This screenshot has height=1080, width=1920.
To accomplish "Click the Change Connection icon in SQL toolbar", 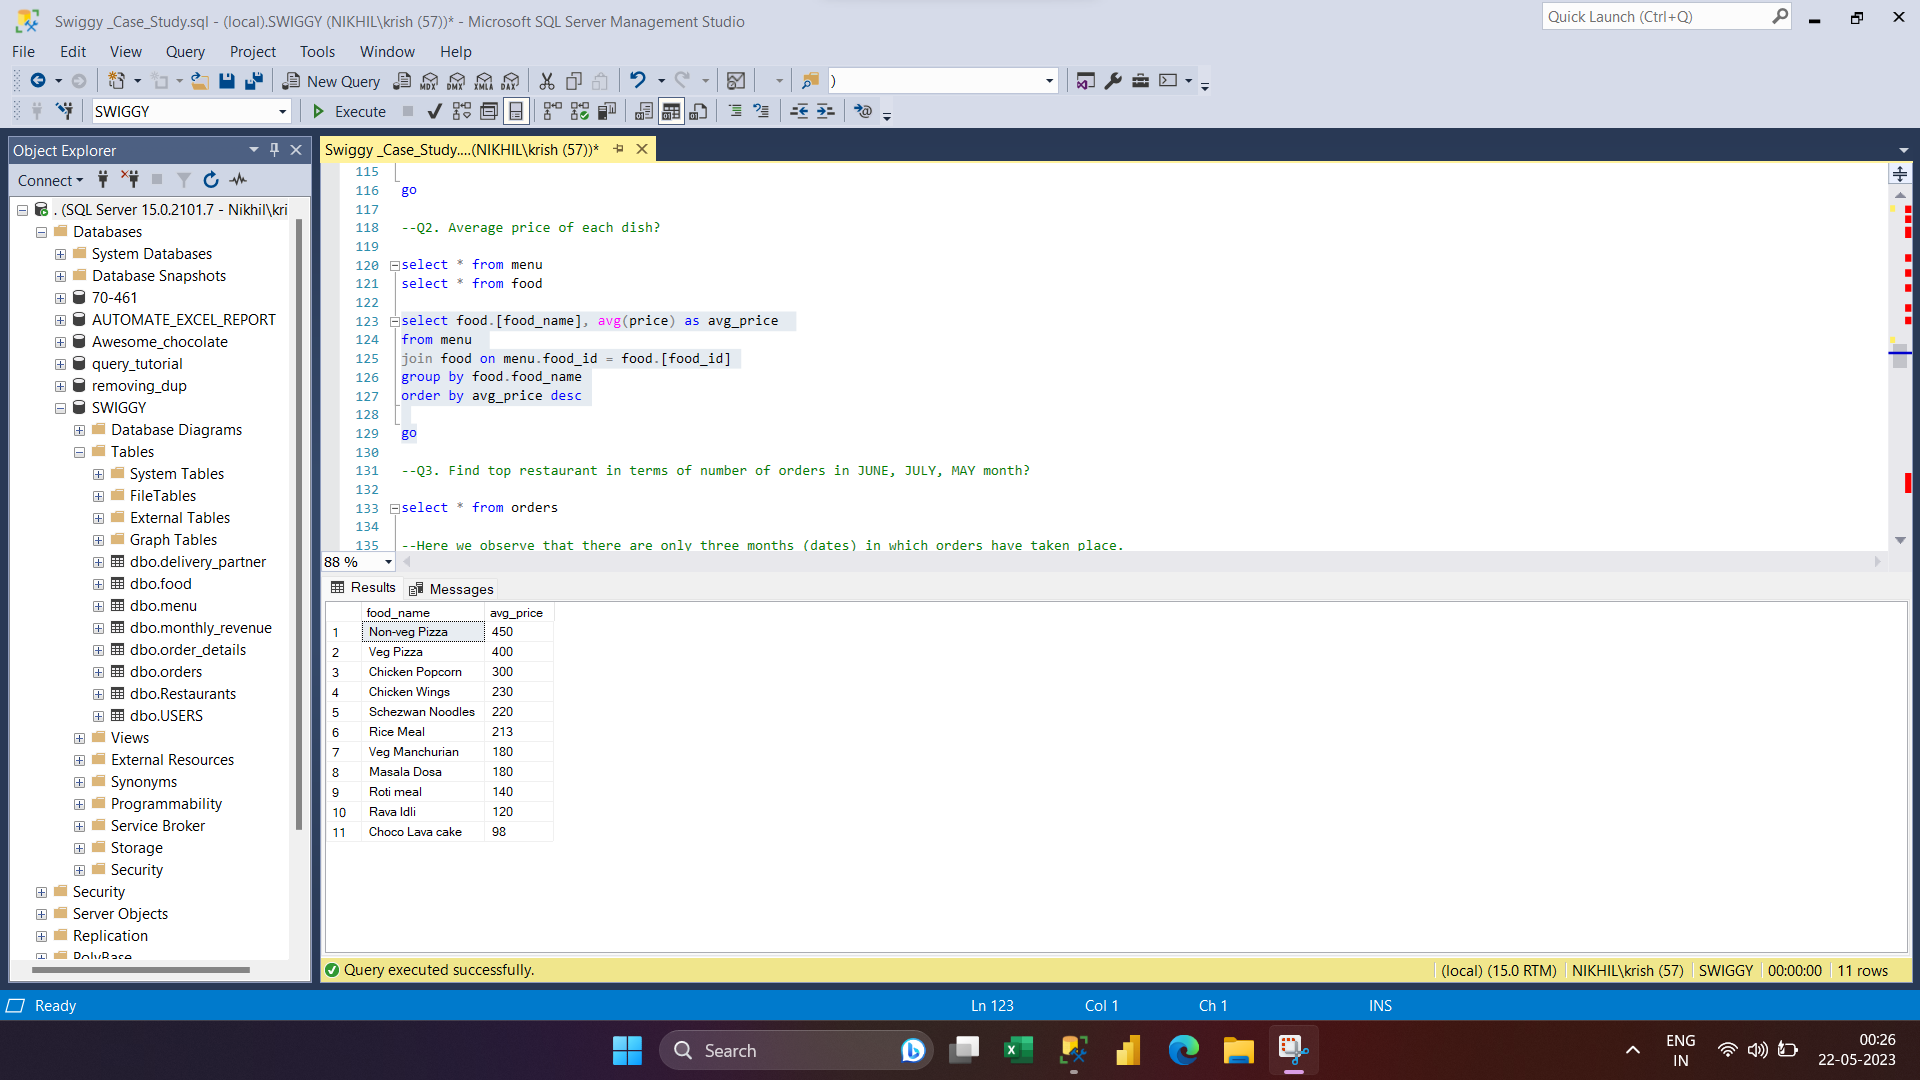I will click(x=64, y=111).
